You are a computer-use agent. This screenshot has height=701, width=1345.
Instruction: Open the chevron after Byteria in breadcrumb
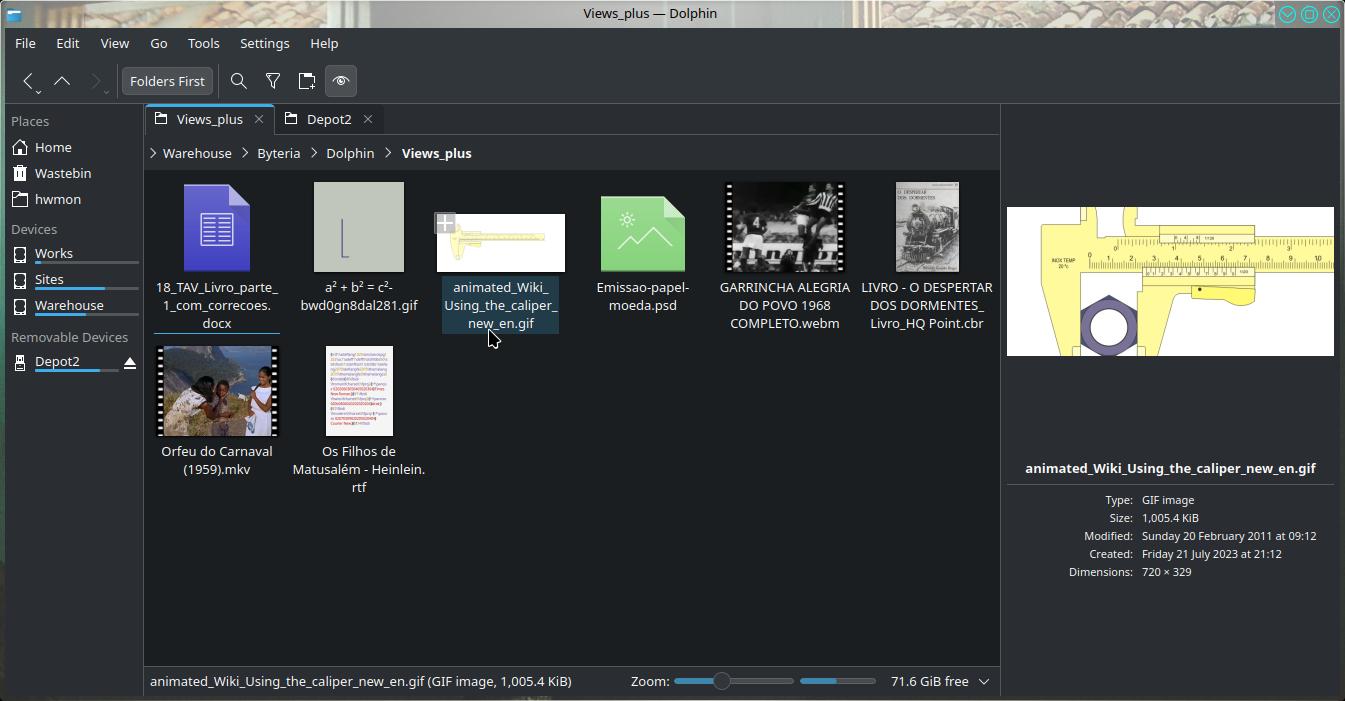coord(313,153)
